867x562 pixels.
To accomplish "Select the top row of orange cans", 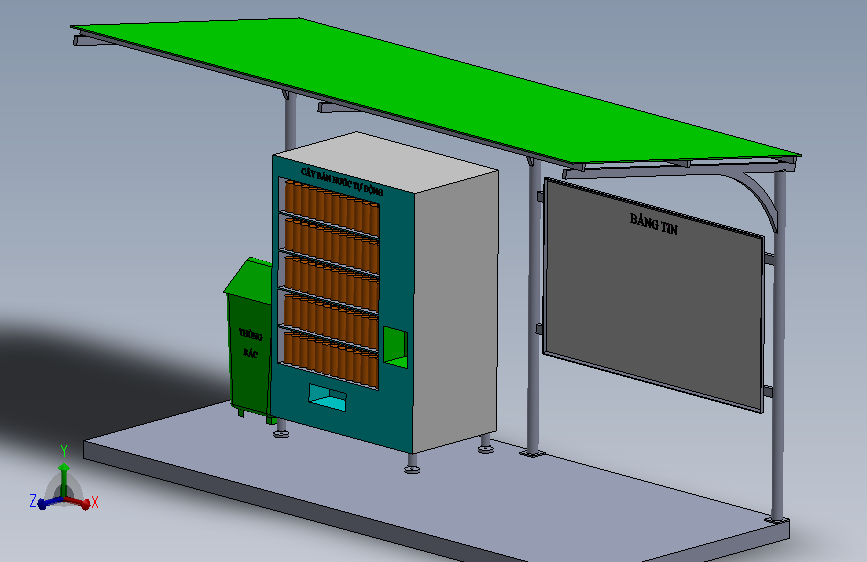I will pos(332,209).
